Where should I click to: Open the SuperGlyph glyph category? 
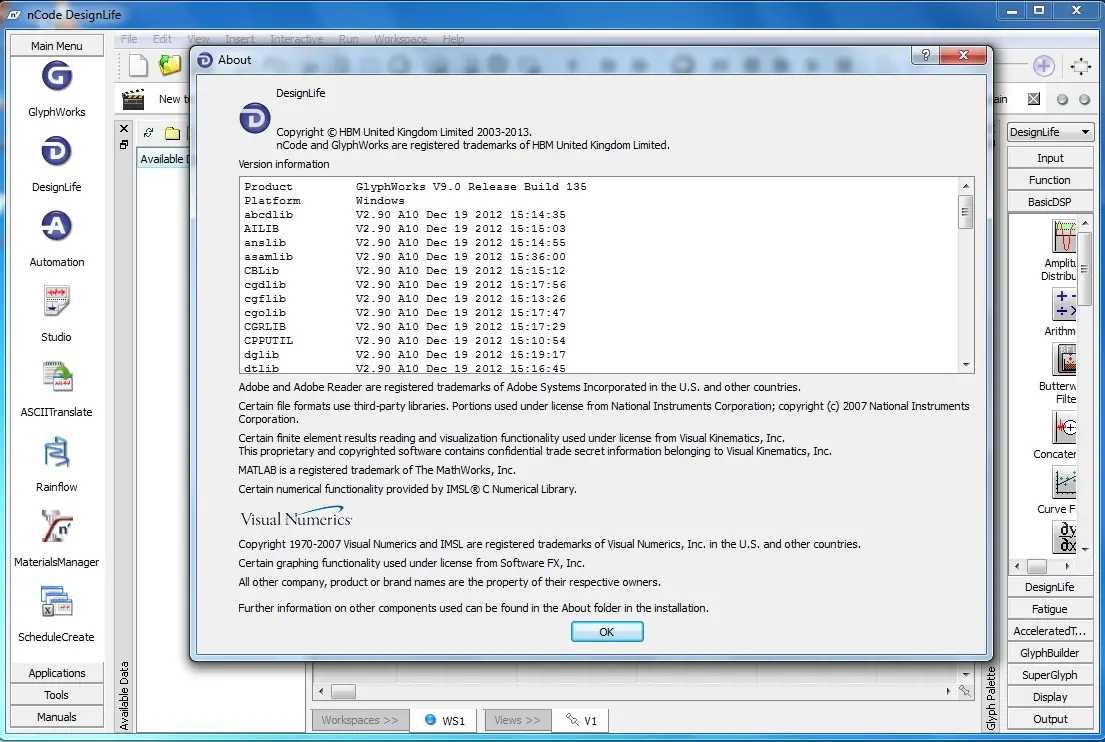click(1050, 674)
